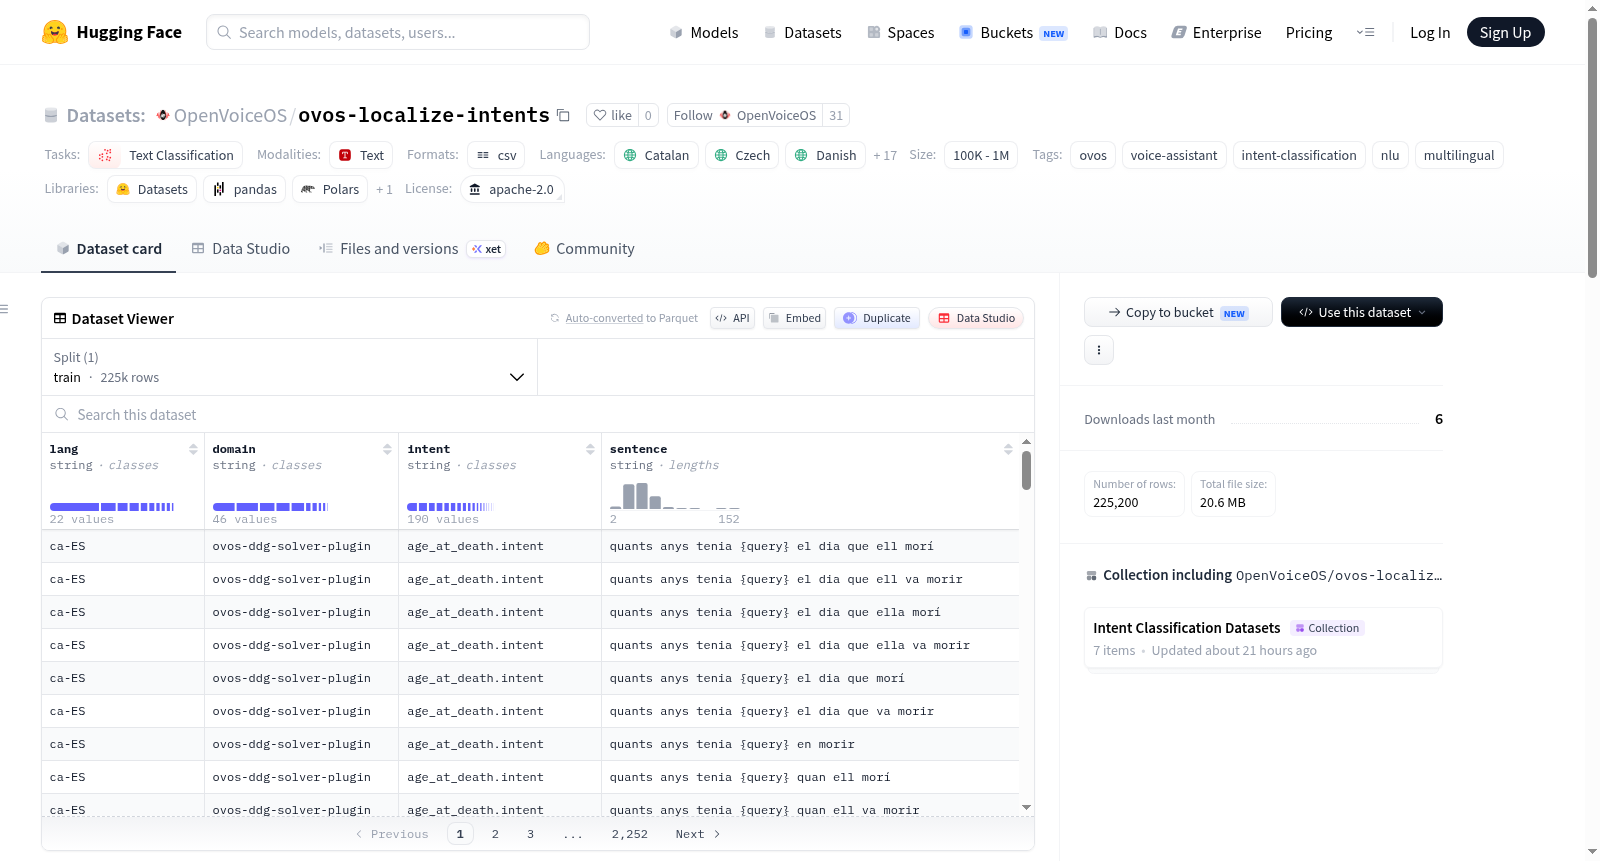Image resolution: width=1600 pixels, height=861 pixels.
Task: Open the Dataset card tab
Action: (x=109, y=249)
